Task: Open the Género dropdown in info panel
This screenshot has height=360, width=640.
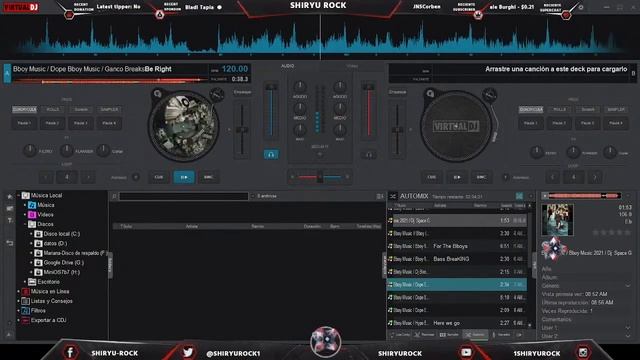Action: pyautogui.click(x=628, y=286)
